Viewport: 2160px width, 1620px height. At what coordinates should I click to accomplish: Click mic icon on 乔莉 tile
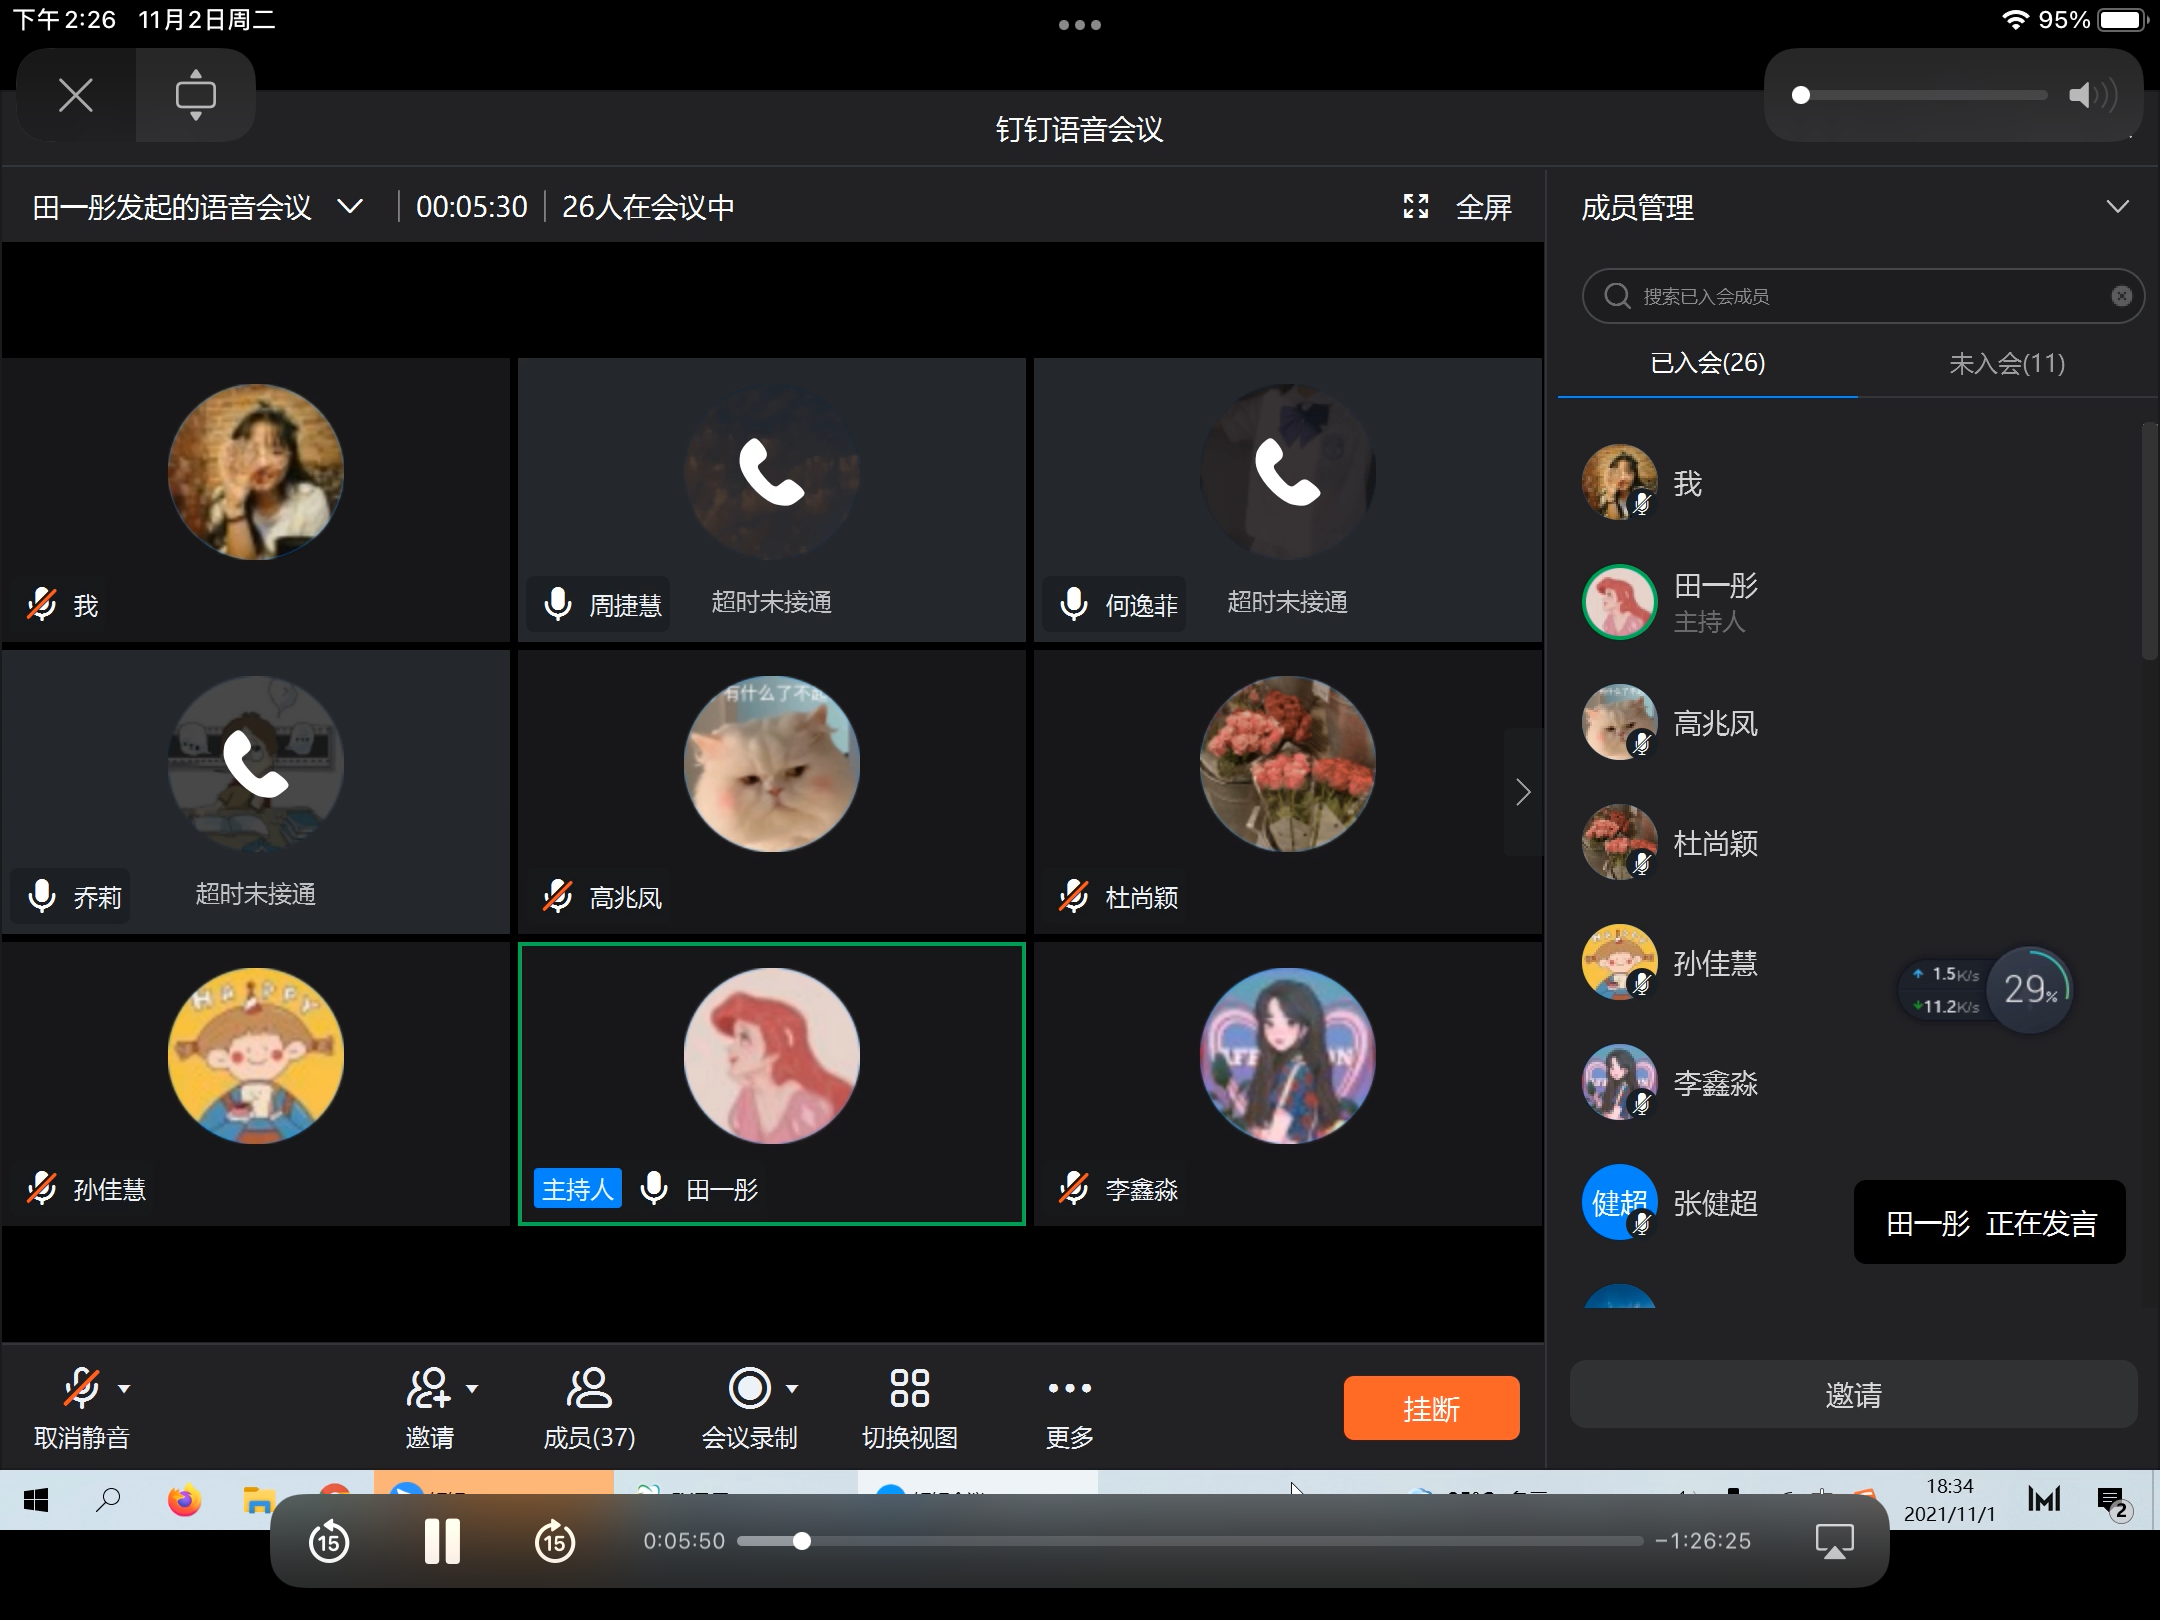pyautogui.click(x=42, y=896)
